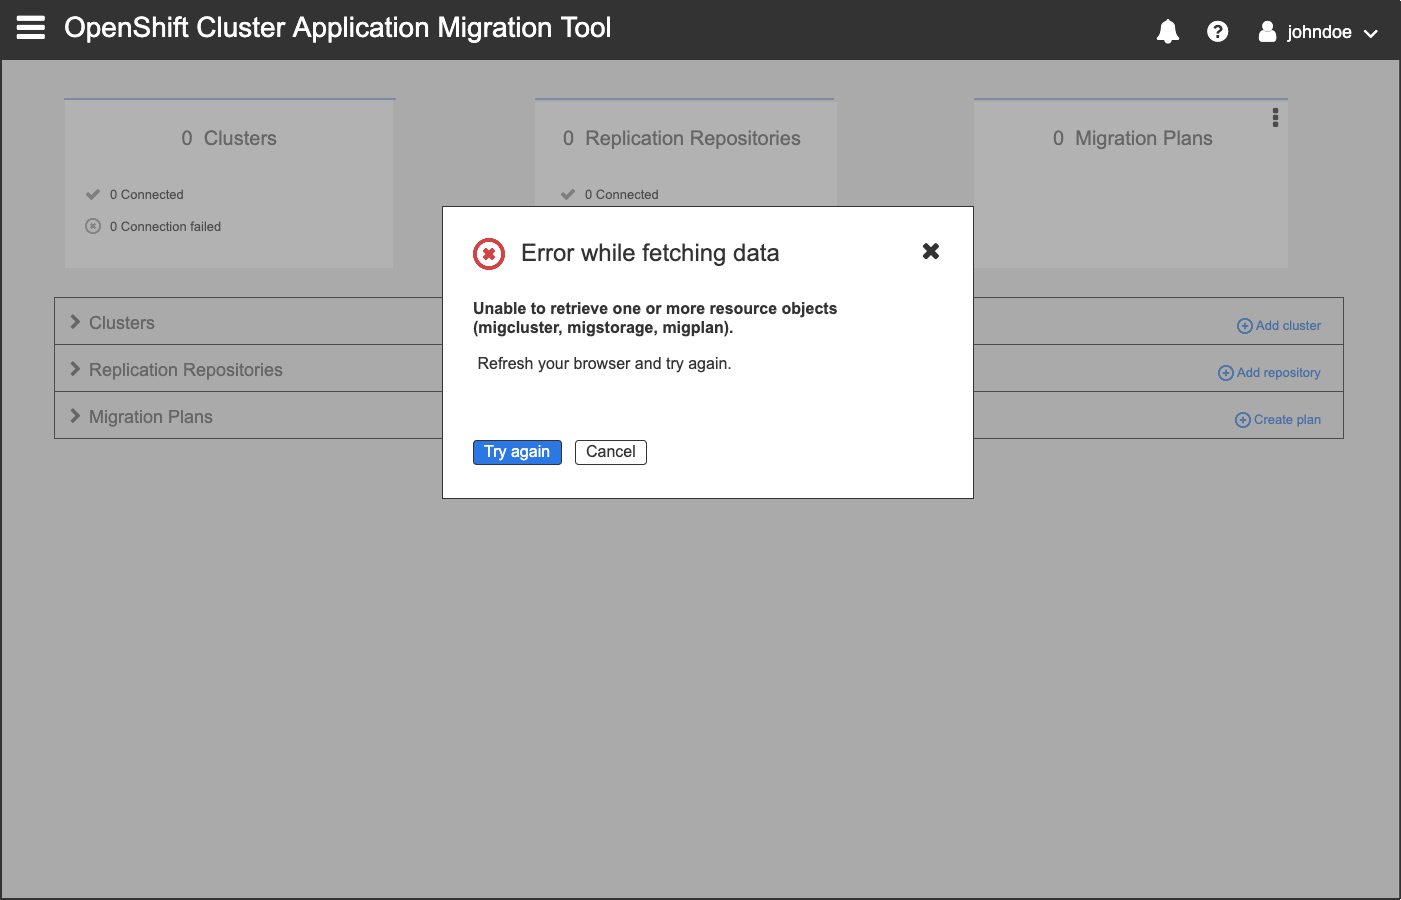Open help using the question mark icon
The height and width of the screenshot is (900, 1401).
(1217, 30)
